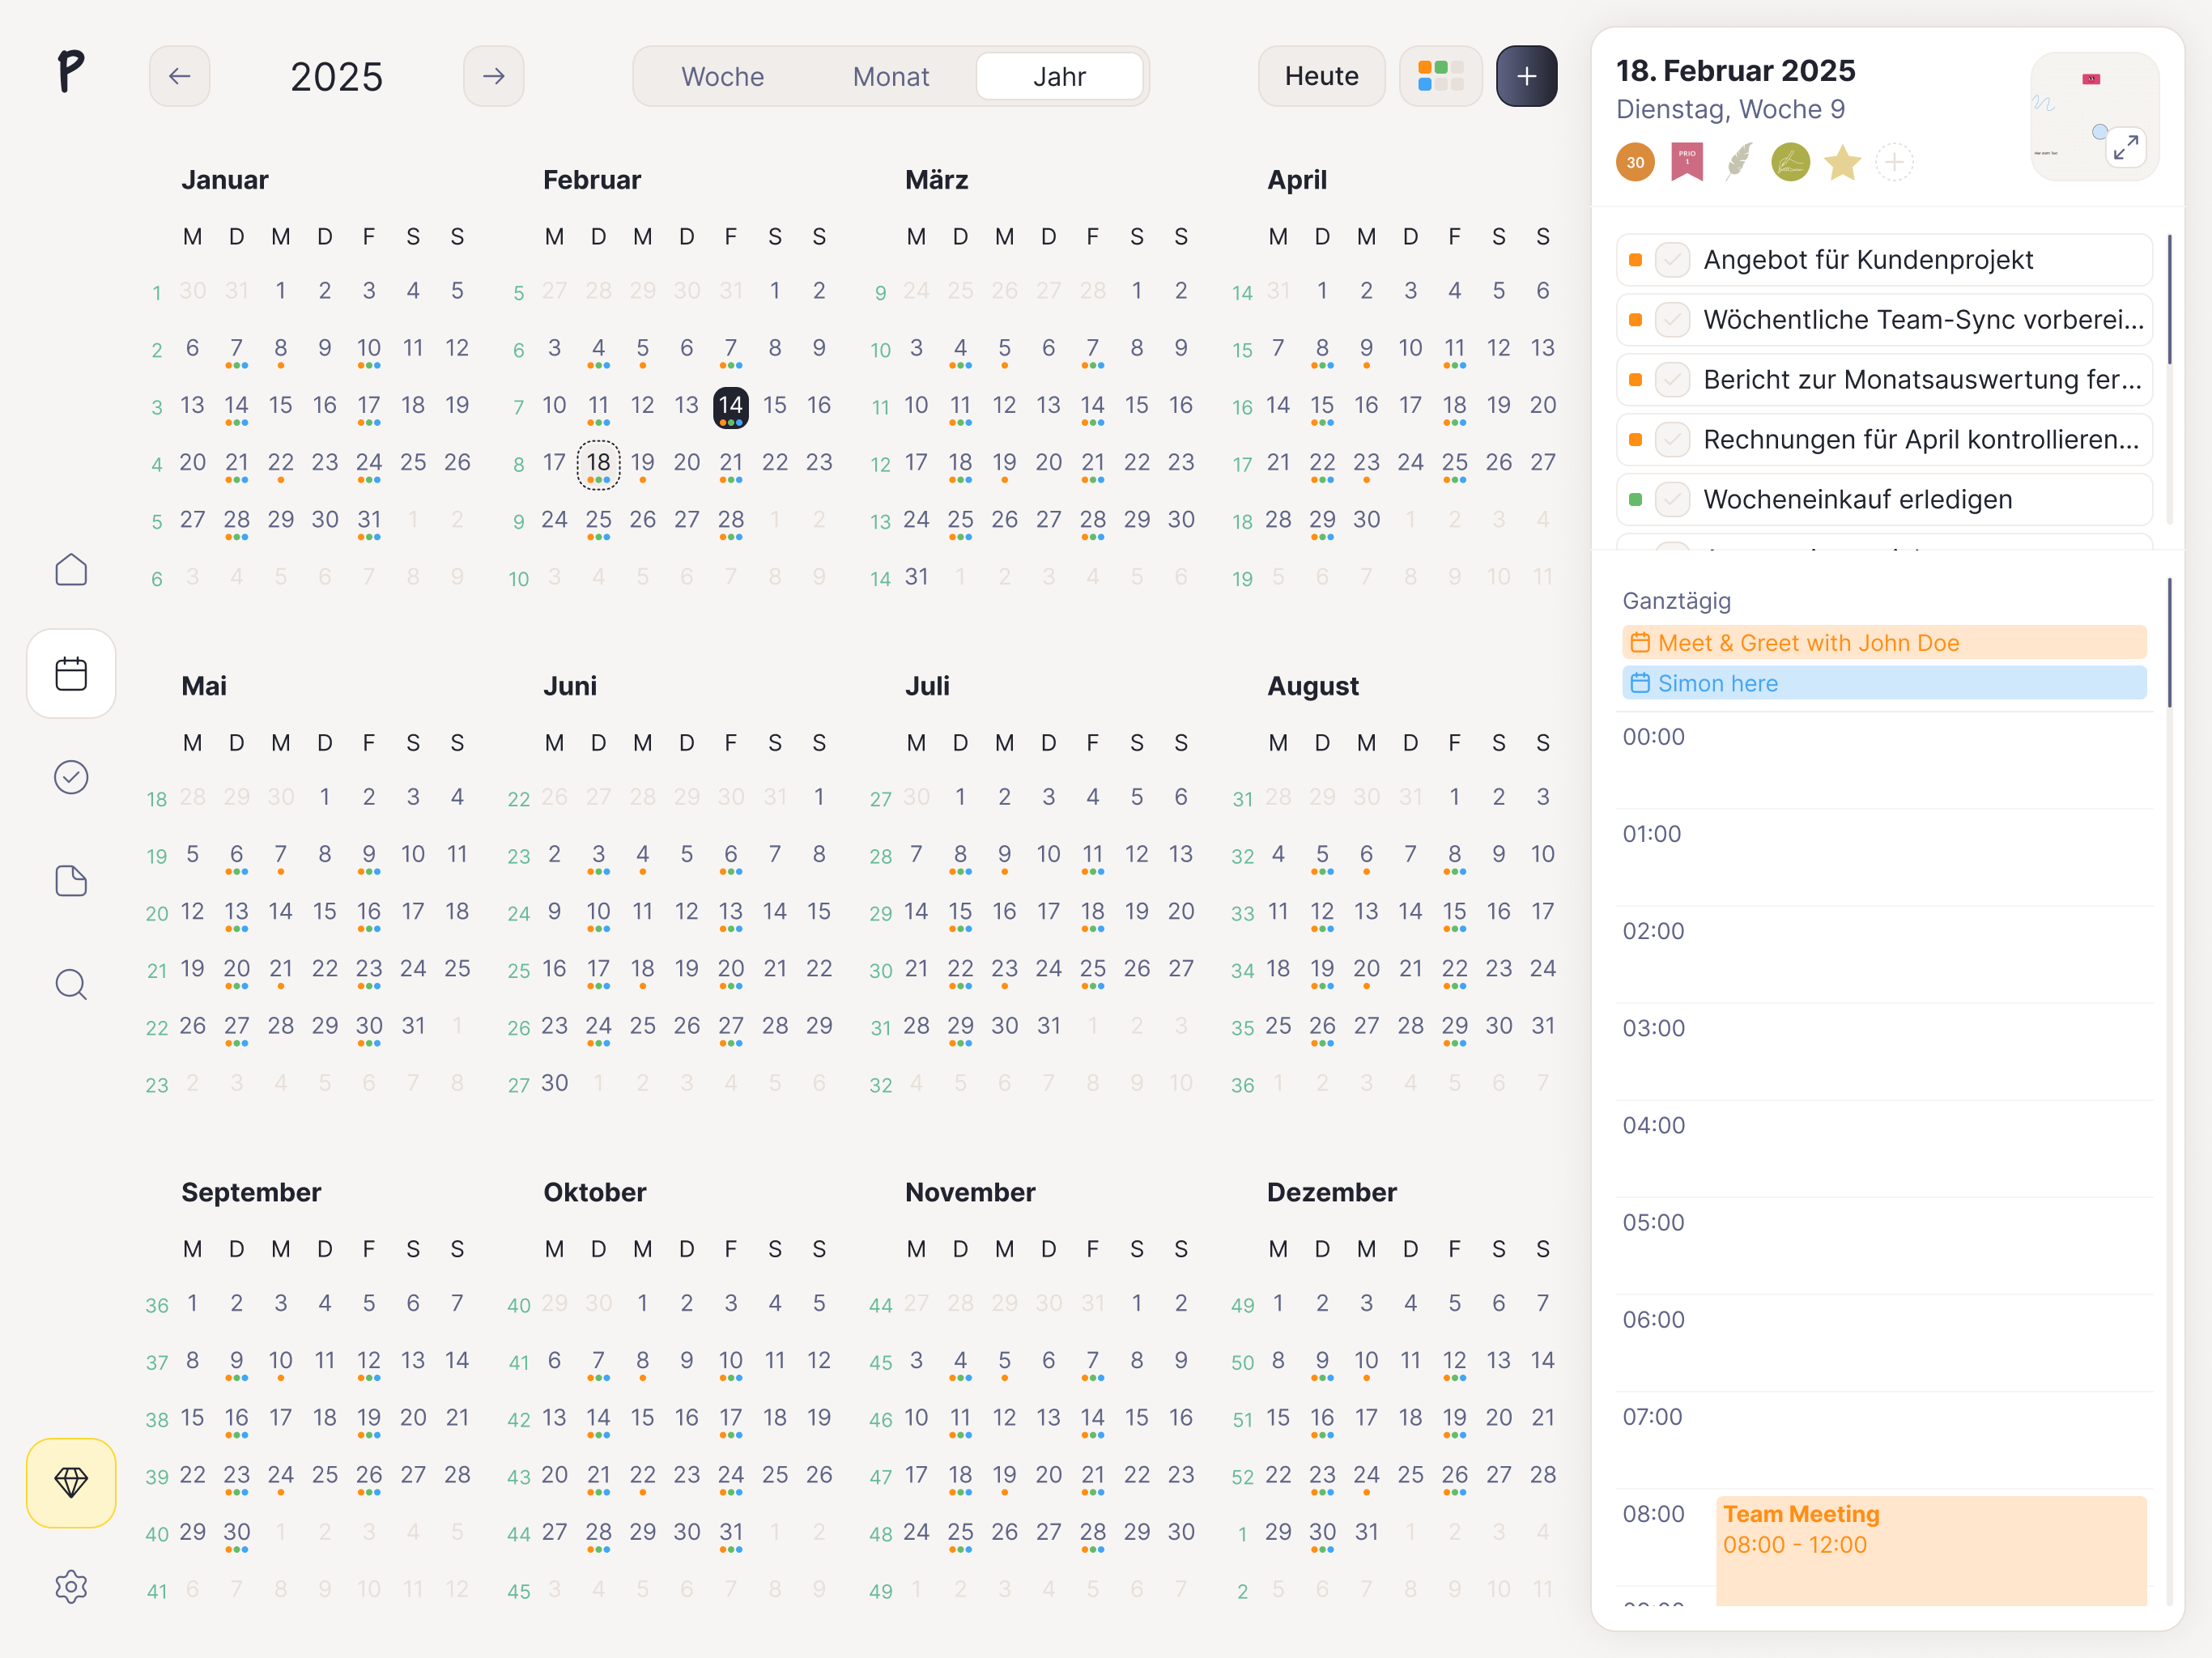Click the task list scrollbar
Screen dimensions: 2212x1658
click(x=2168, y=300)
